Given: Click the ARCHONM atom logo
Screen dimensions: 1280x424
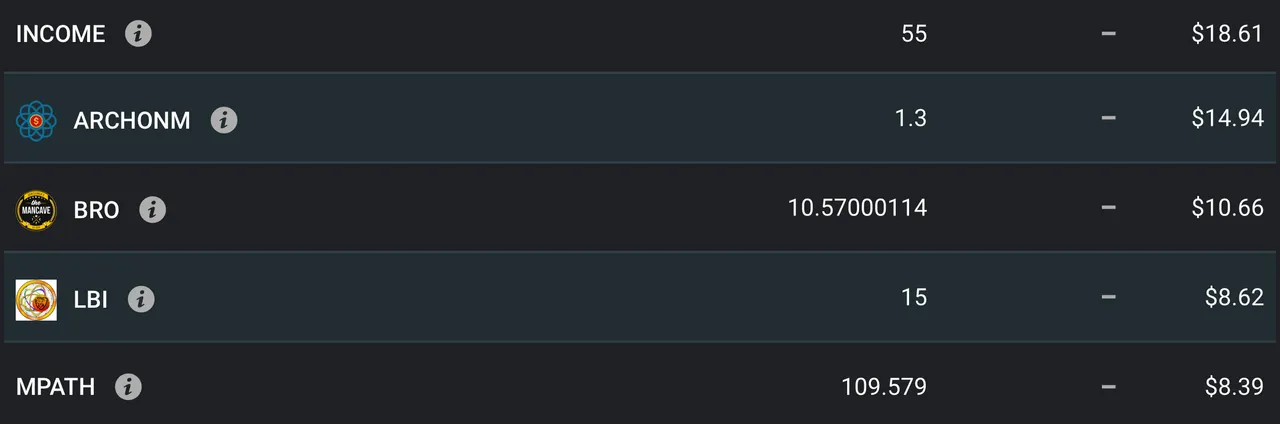Looking at the screenshot, I should click(x=36, y=121).
